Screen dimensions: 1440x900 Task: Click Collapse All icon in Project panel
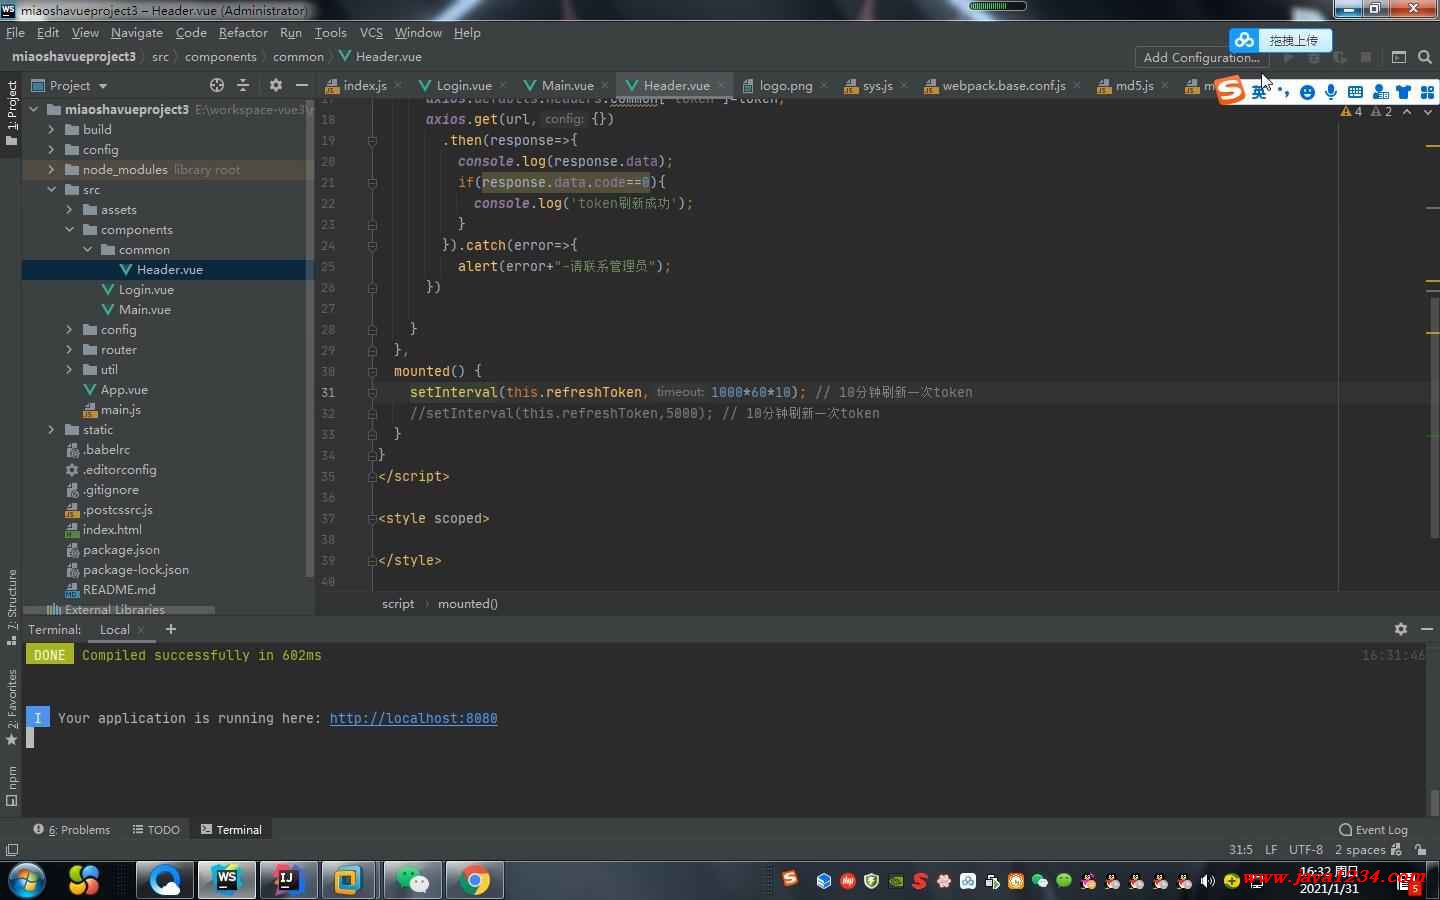coord(243,85)
